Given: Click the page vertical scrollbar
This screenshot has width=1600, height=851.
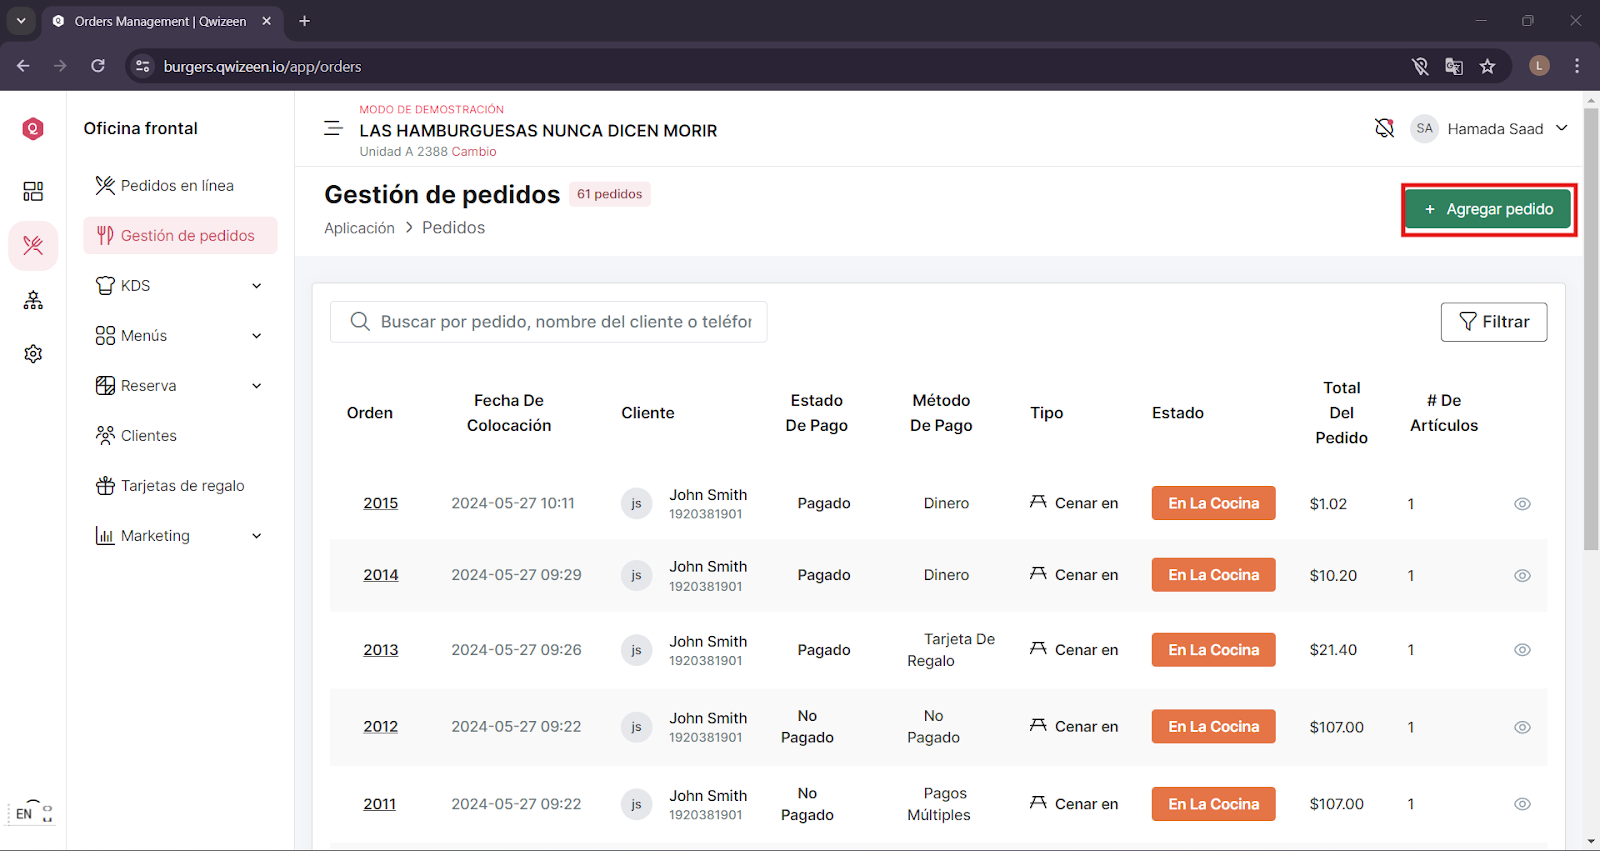Looking at the screenshot, I should 1591,330.
